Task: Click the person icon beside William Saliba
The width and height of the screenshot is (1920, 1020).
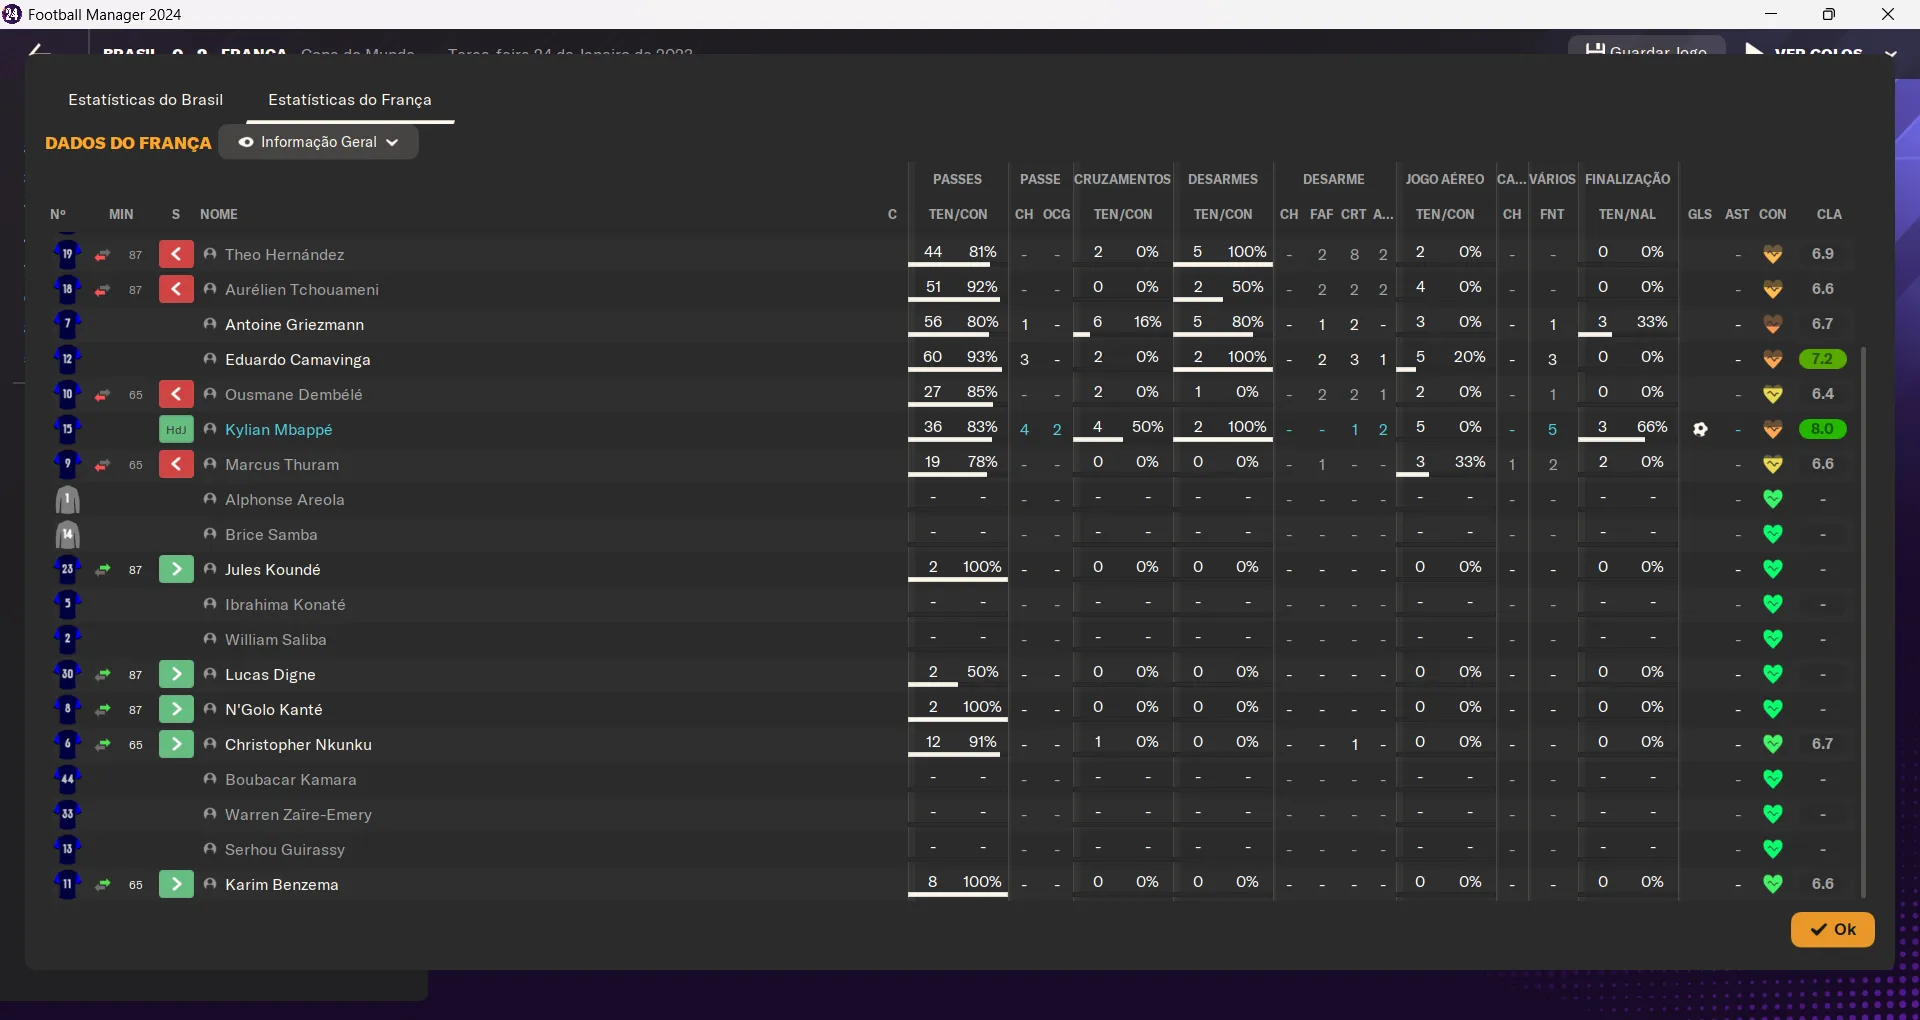Action: 210,639
